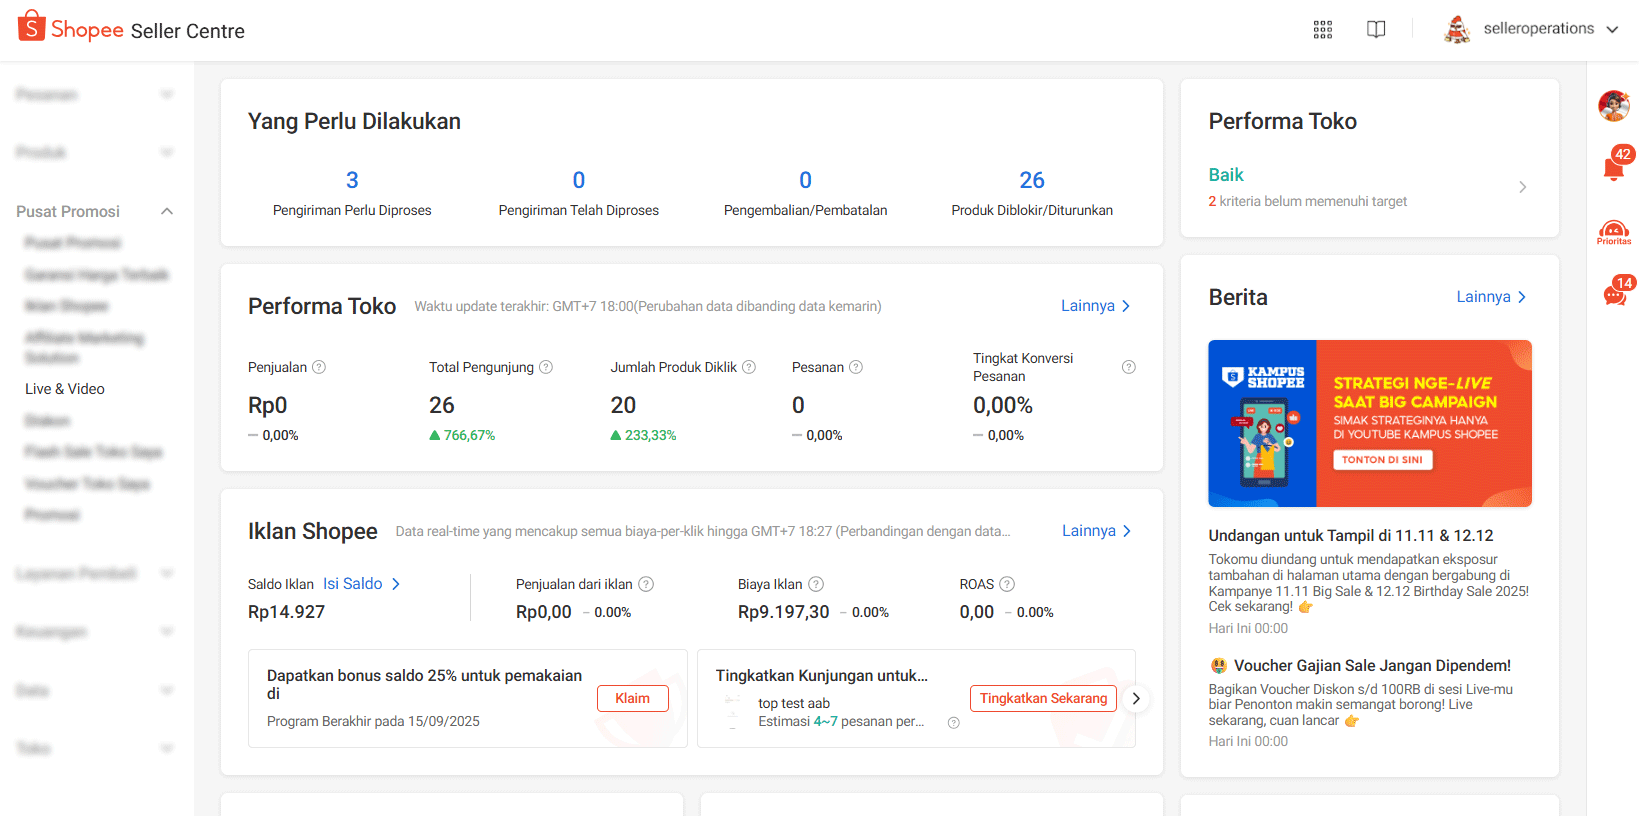Open 0 Pengiriman Telah Diproses

pyautogui.click(x=579, y=193)
